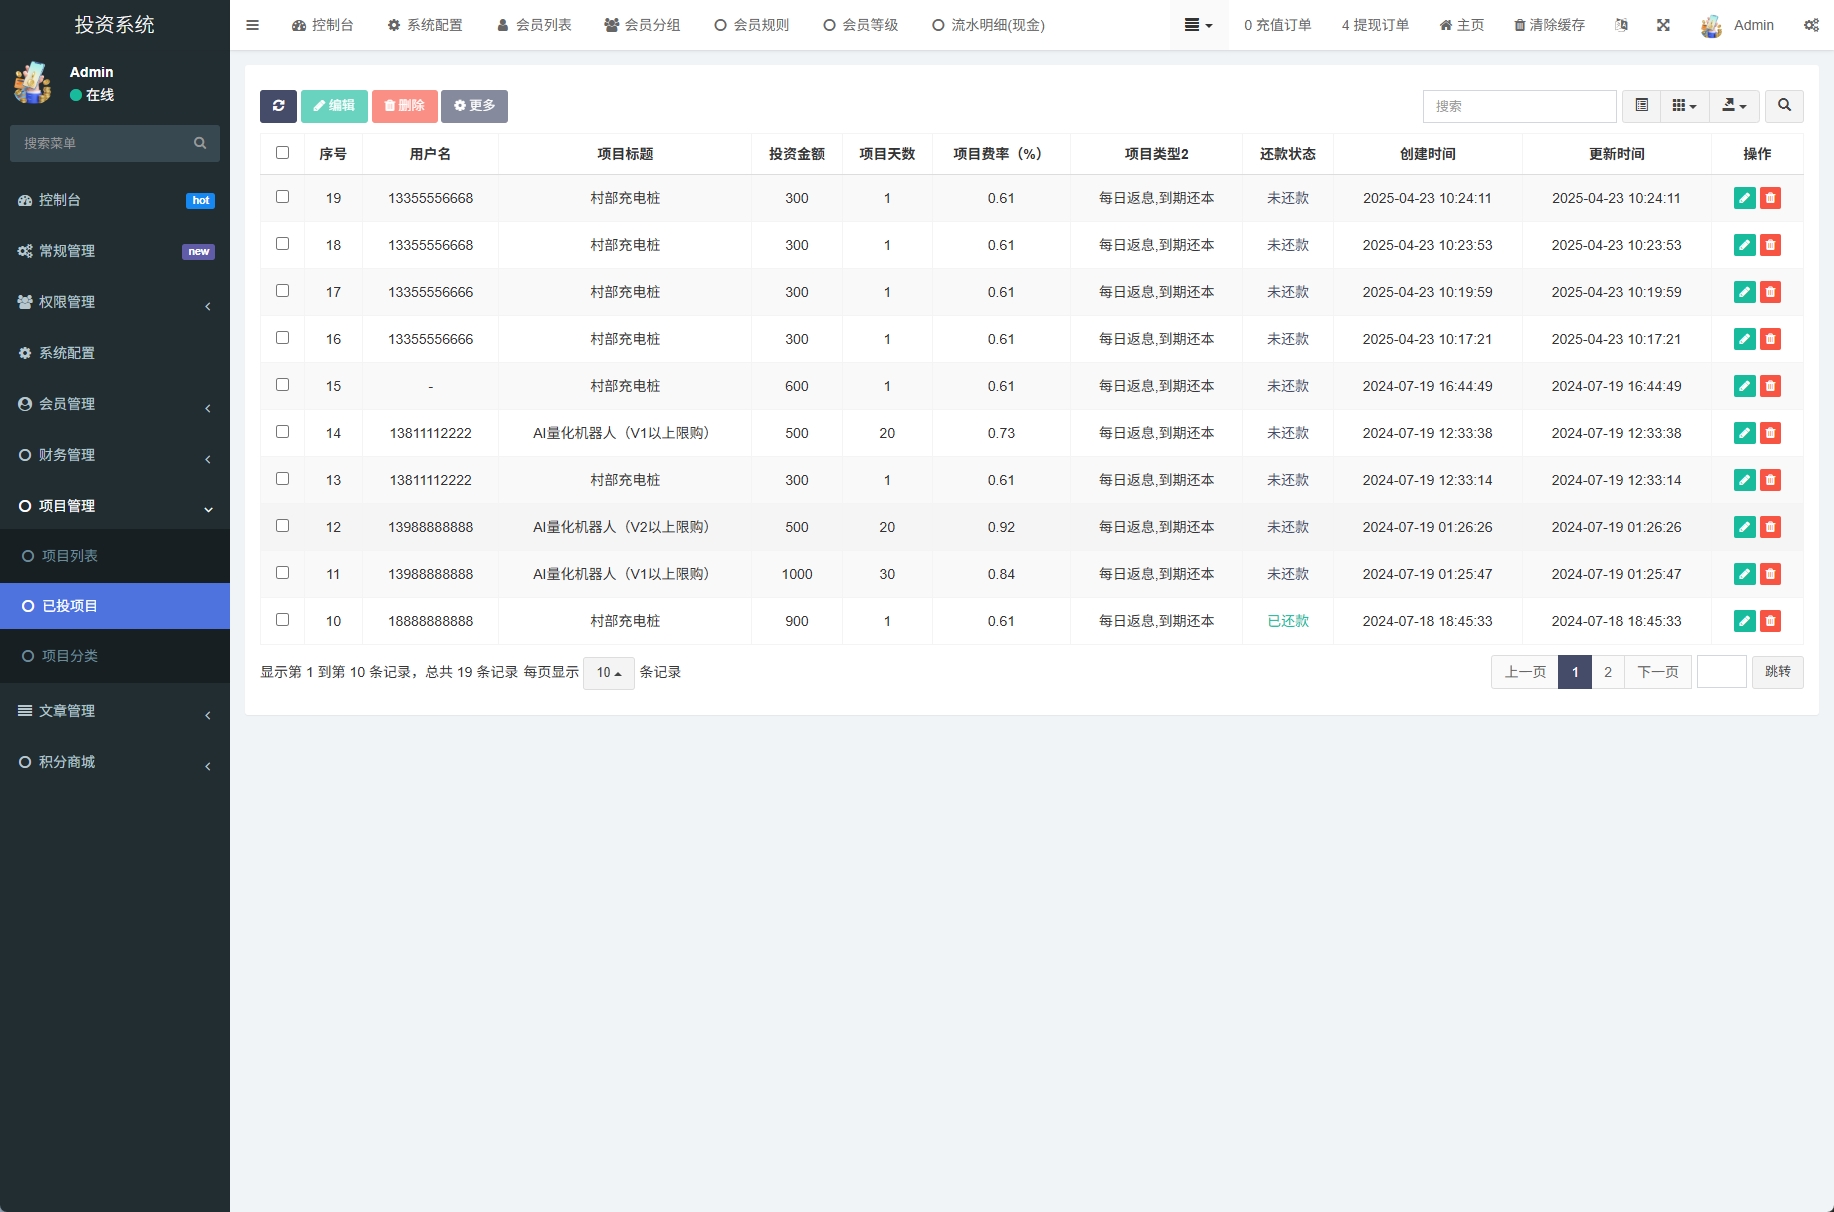The height and width of the screenshot is (1212, 1834).
Task: Check the select-all checkbox in table header
Action: 282,153
